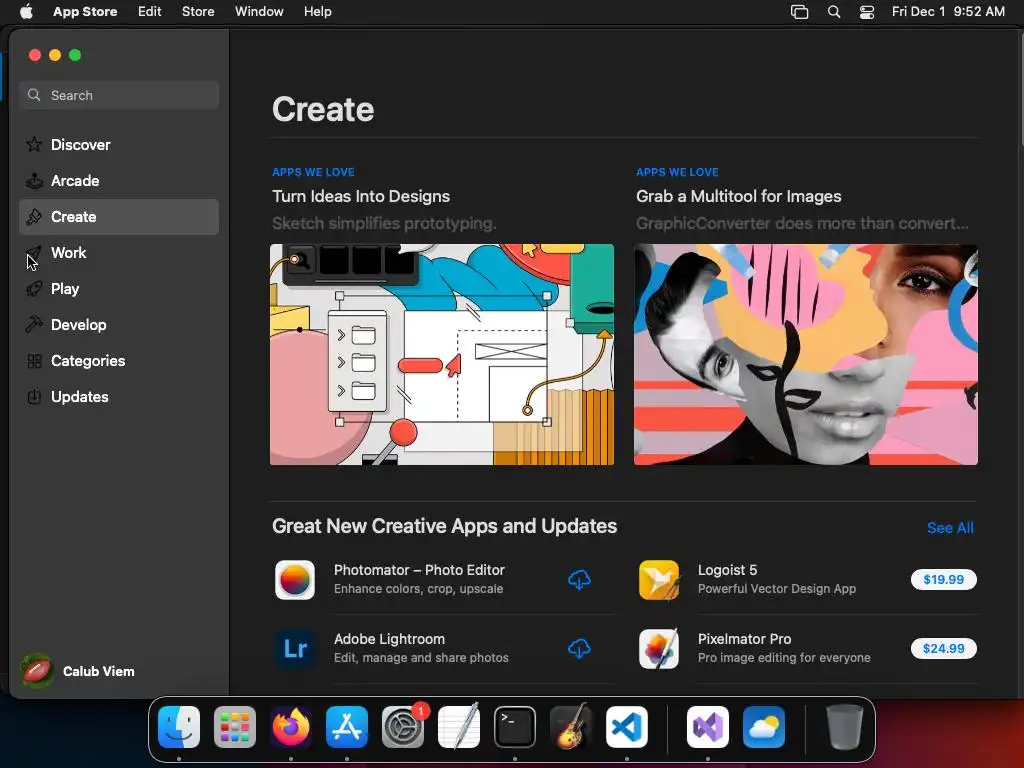Open the Adobe Lightroom app icon

(x=295, y=648)
